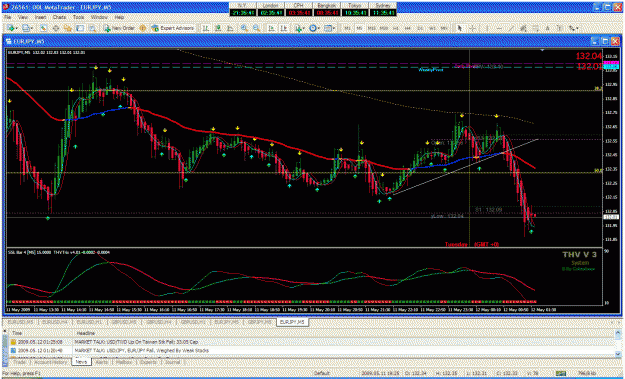Select the Text Label tool

(560, 28)
